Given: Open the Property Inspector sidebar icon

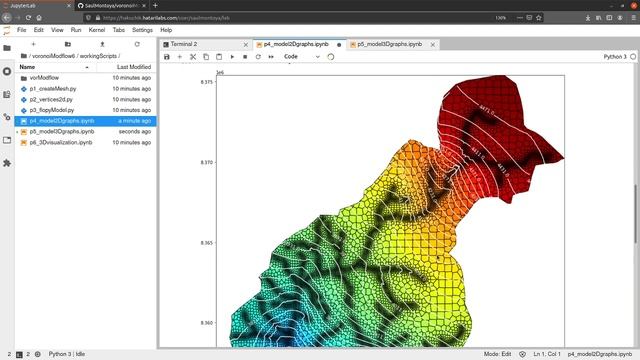Looking at the screenshot, I should click(x=7, y=117).
